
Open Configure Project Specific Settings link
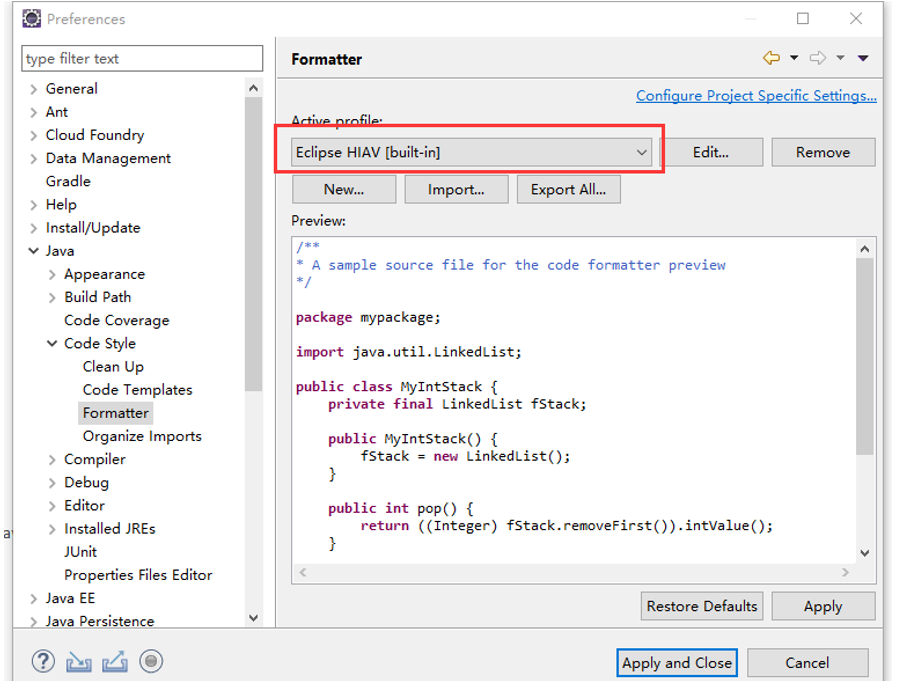tap(756, 95)
